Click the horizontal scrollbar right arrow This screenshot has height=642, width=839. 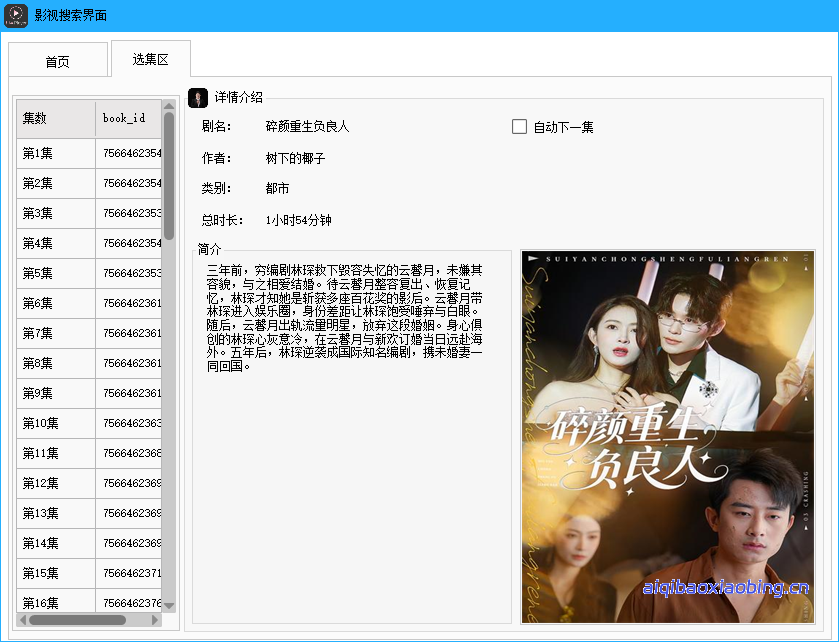click(155, 620)
